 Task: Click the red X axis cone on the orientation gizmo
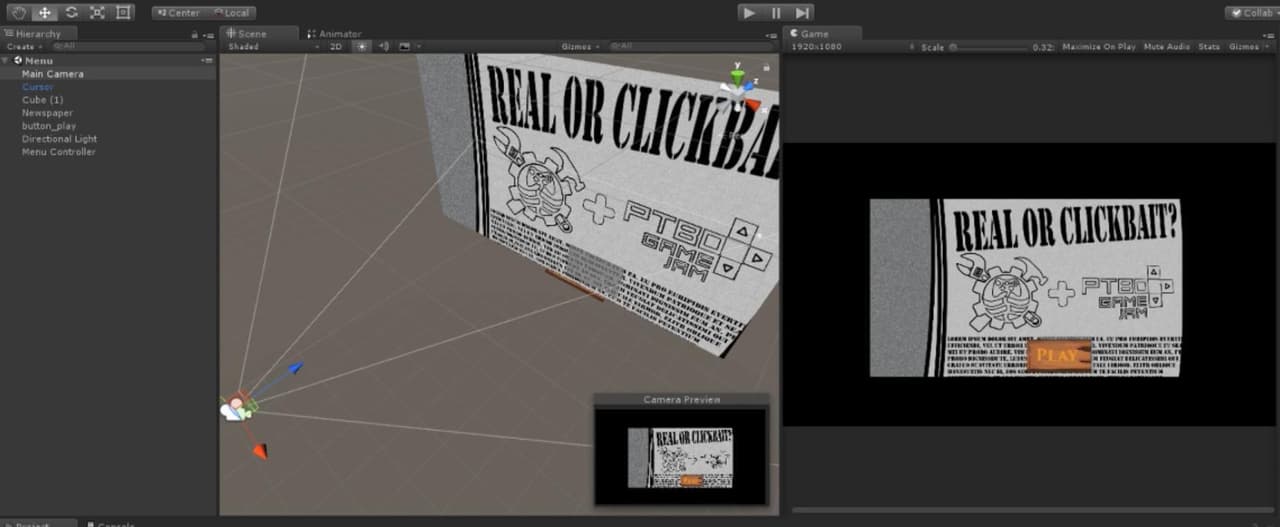753,104
